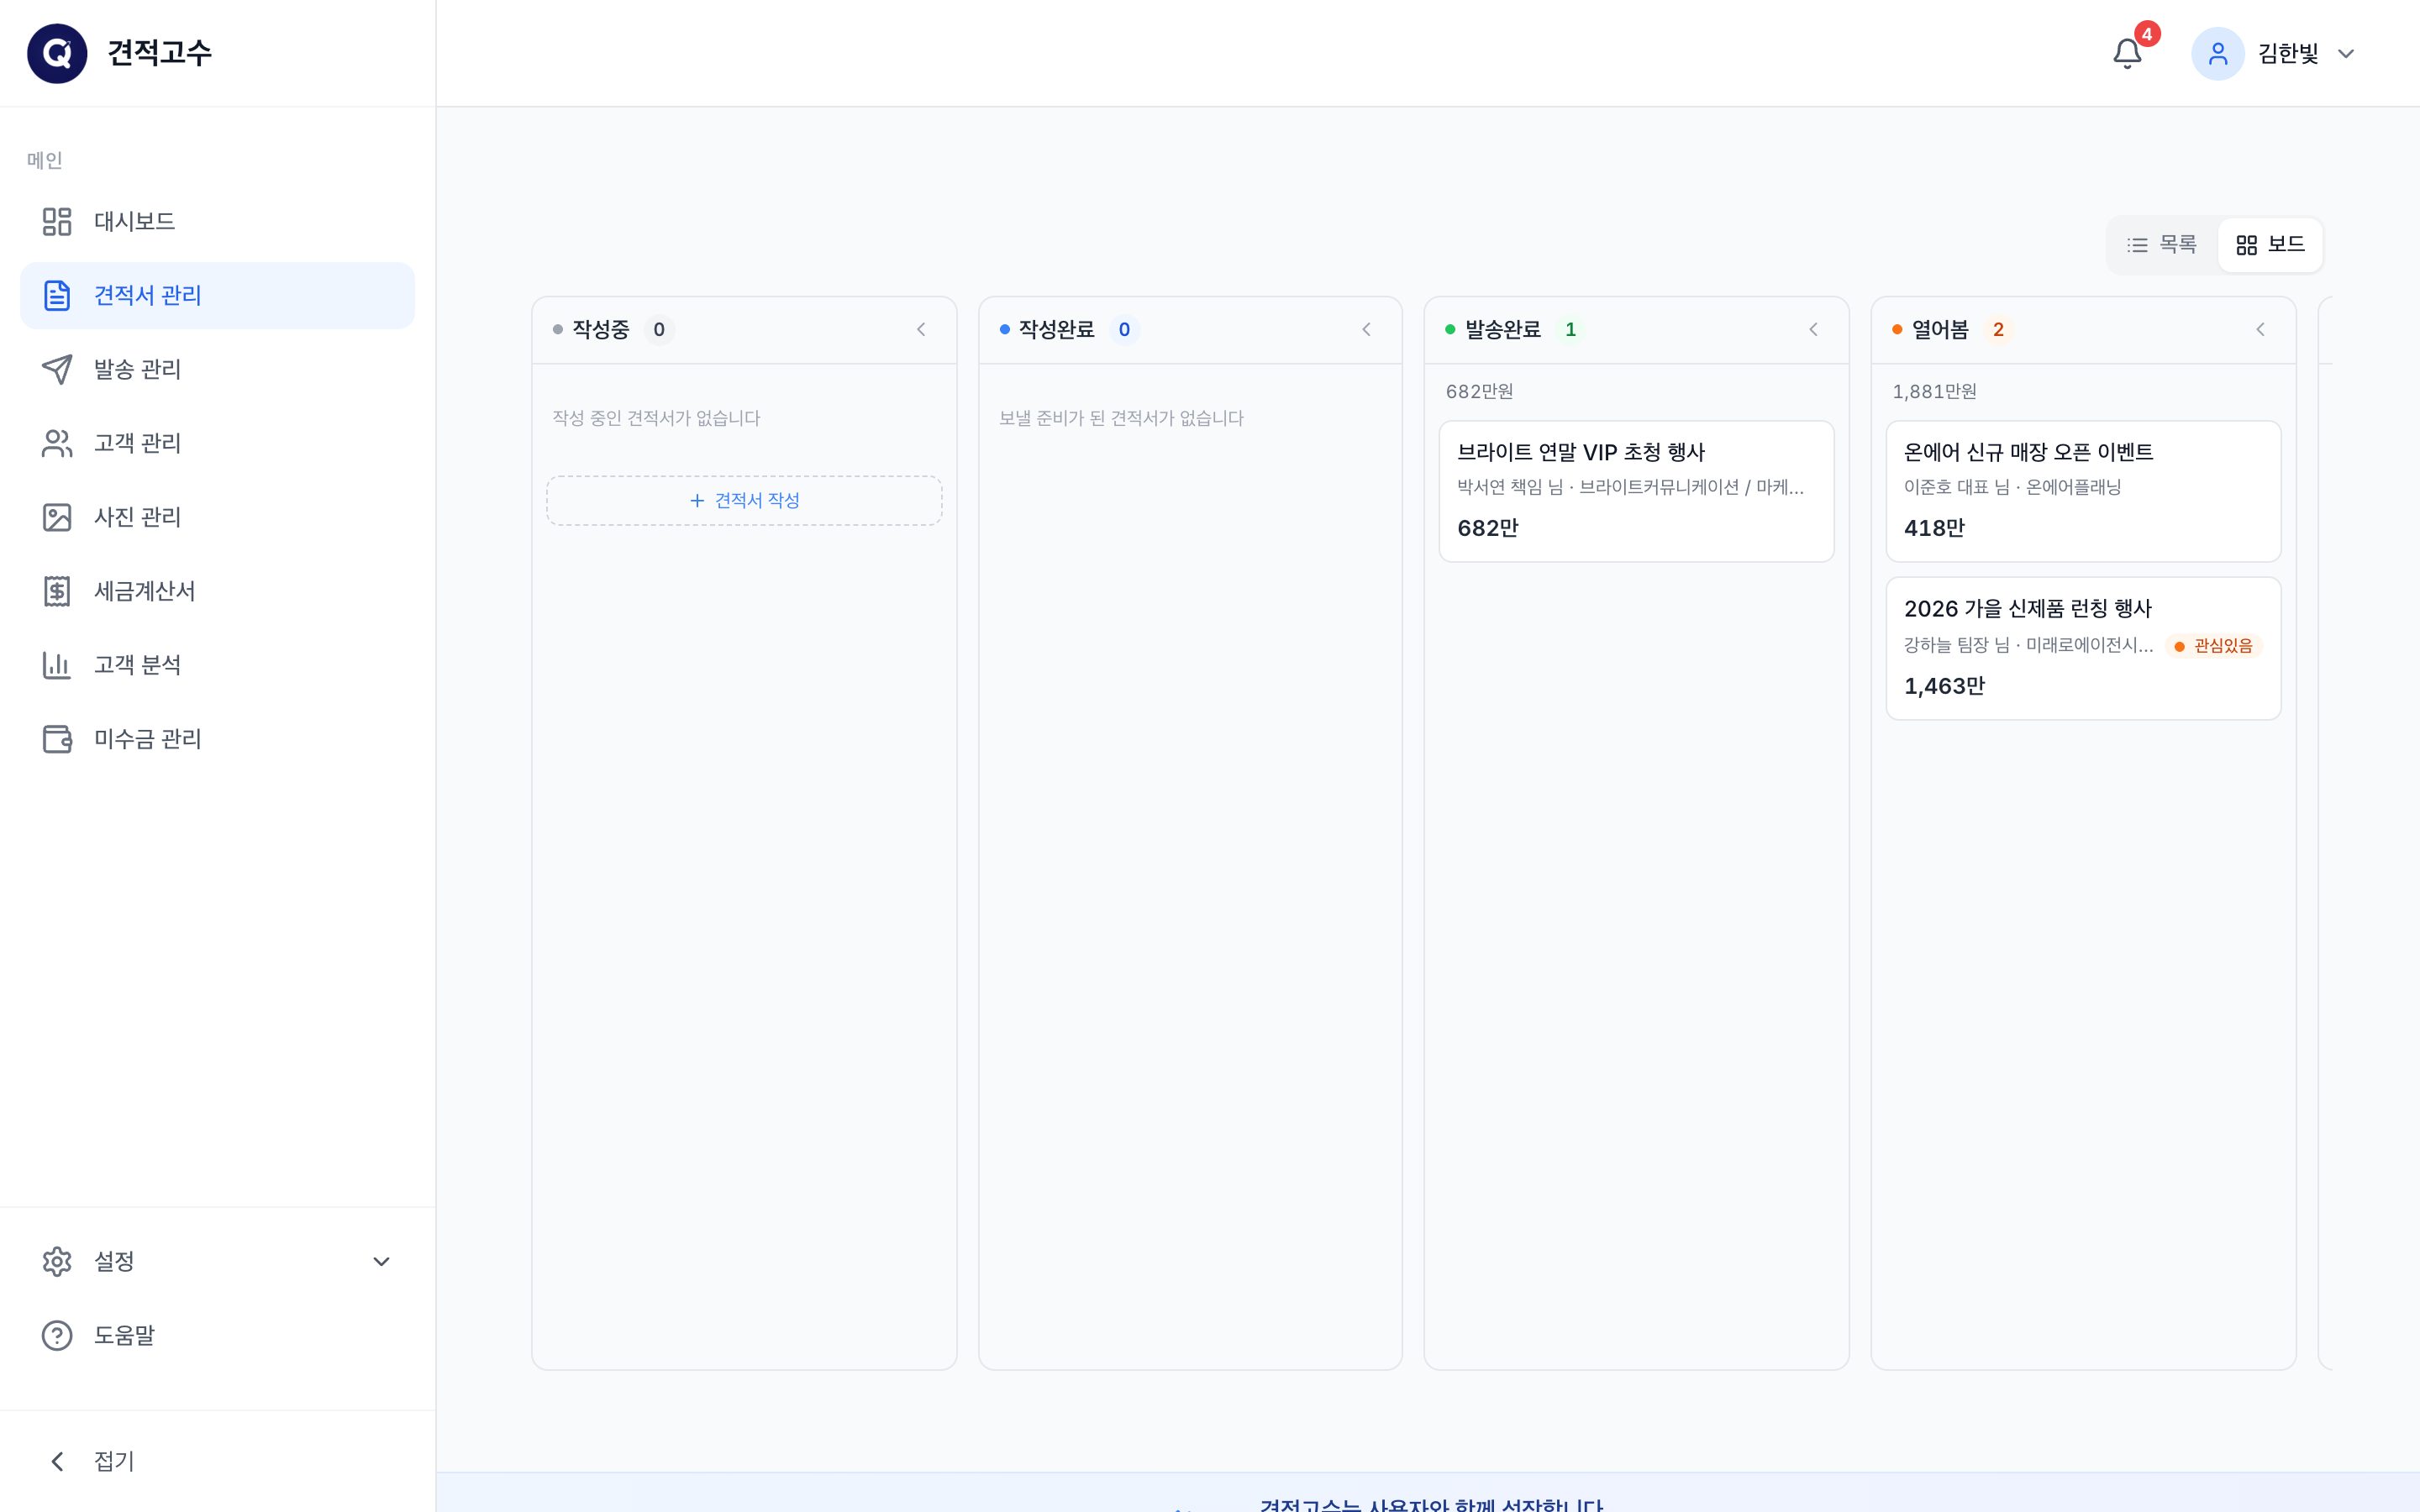Collapse the 열어봄 column
This screenshot has height=1512, width=2420.
(x=2260, y=329)
